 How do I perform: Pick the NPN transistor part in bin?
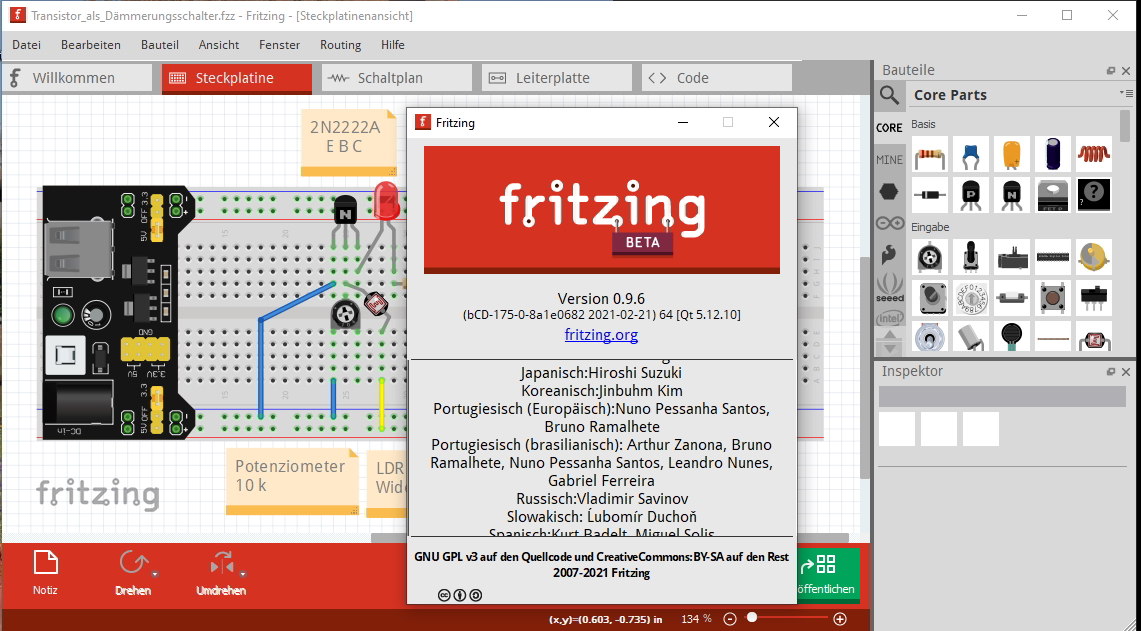(x=1011, y=195)
